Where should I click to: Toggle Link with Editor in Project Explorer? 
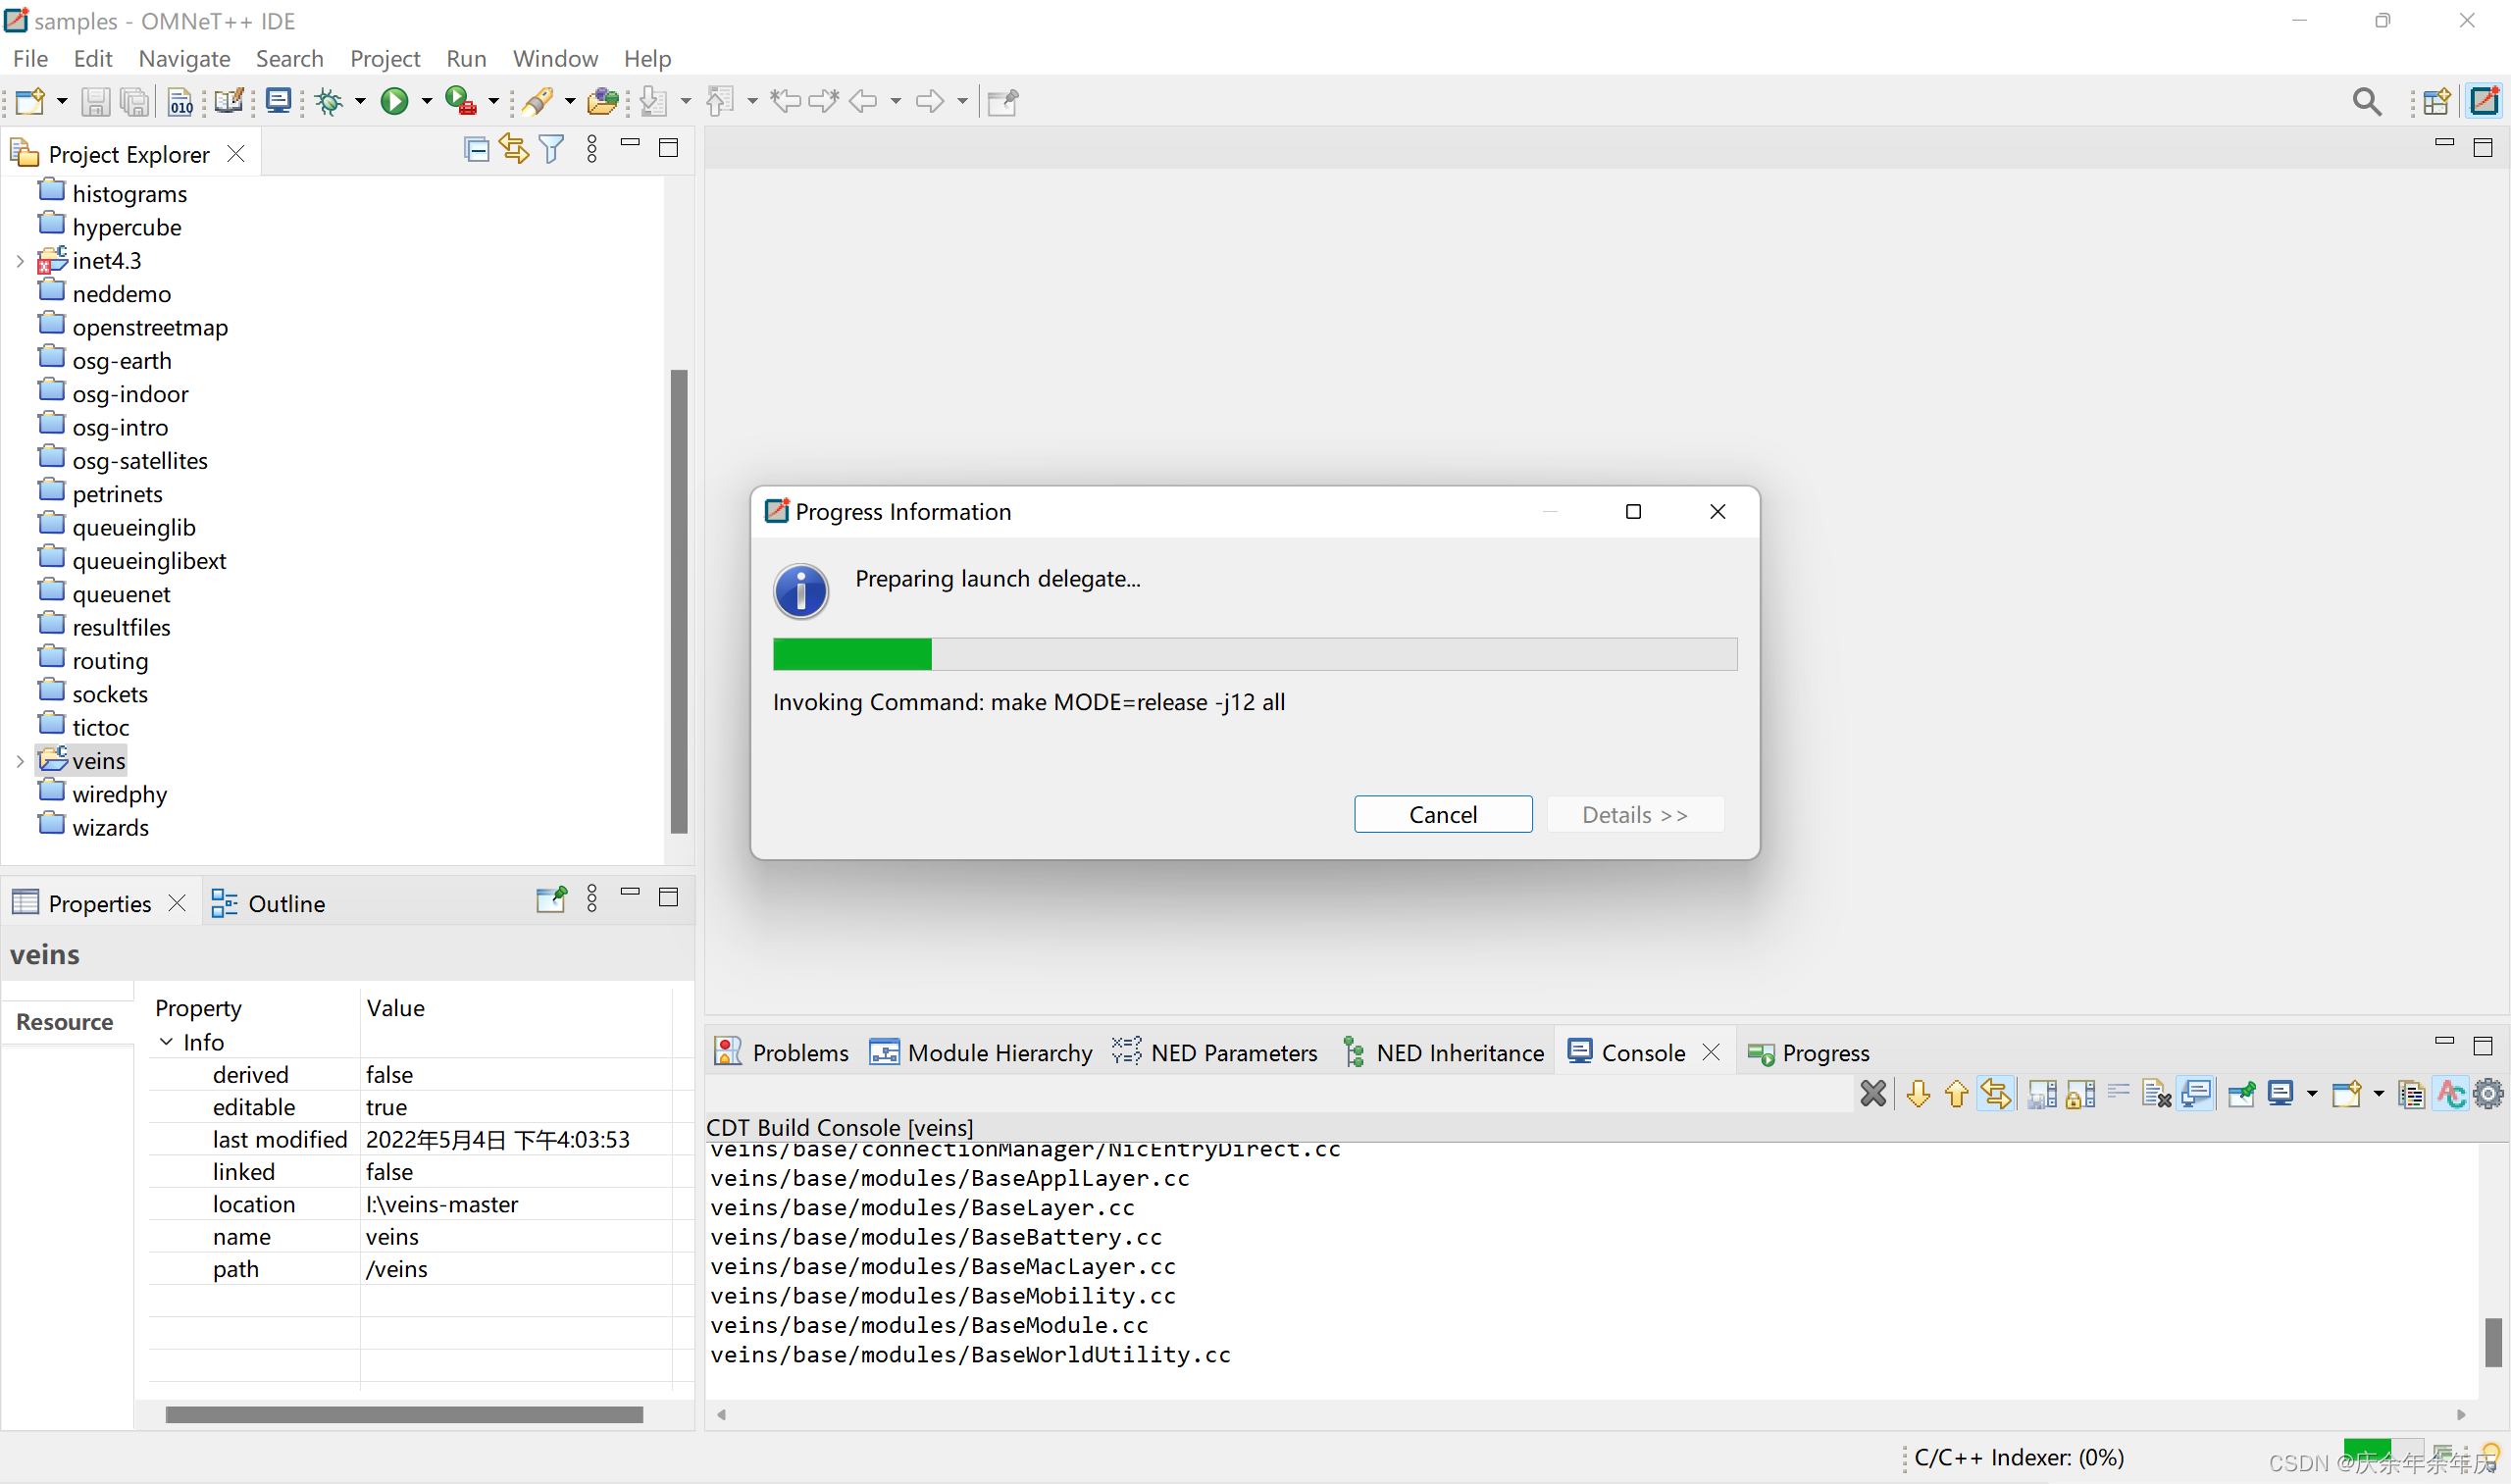(514, 150)
